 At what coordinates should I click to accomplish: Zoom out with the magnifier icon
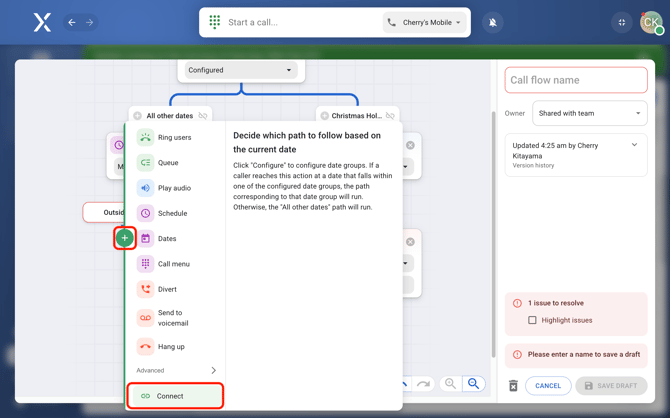(451, 384)
